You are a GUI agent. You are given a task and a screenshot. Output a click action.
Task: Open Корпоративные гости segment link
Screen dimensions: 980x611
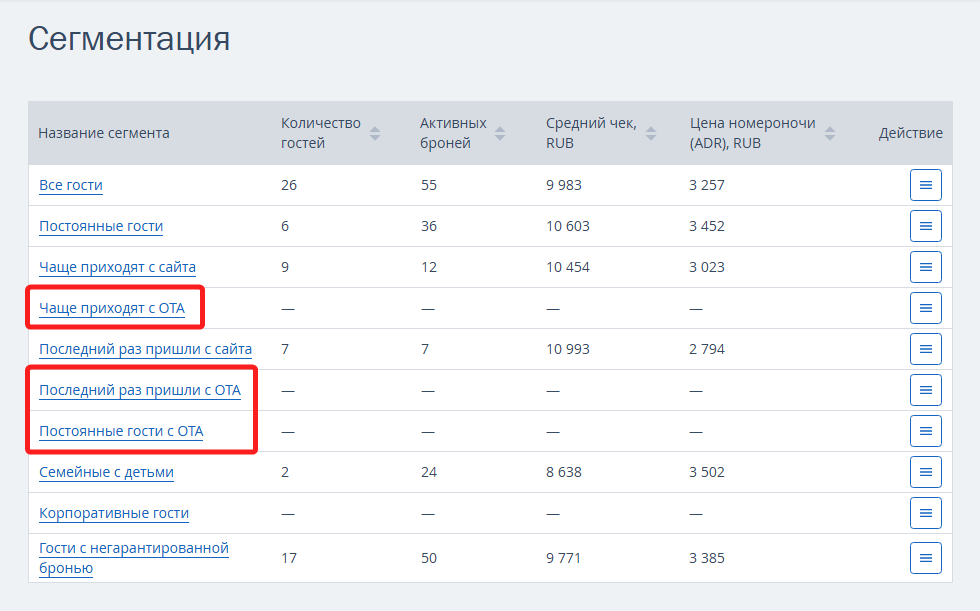114,513
